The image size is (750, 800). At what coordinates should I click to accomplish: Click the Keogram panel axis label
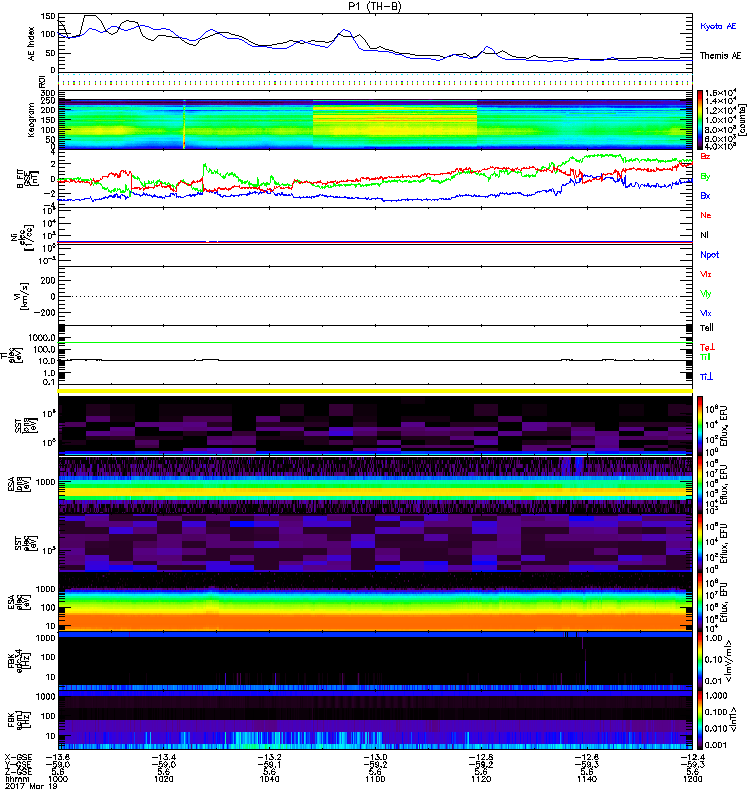click(x=31, y=119)
